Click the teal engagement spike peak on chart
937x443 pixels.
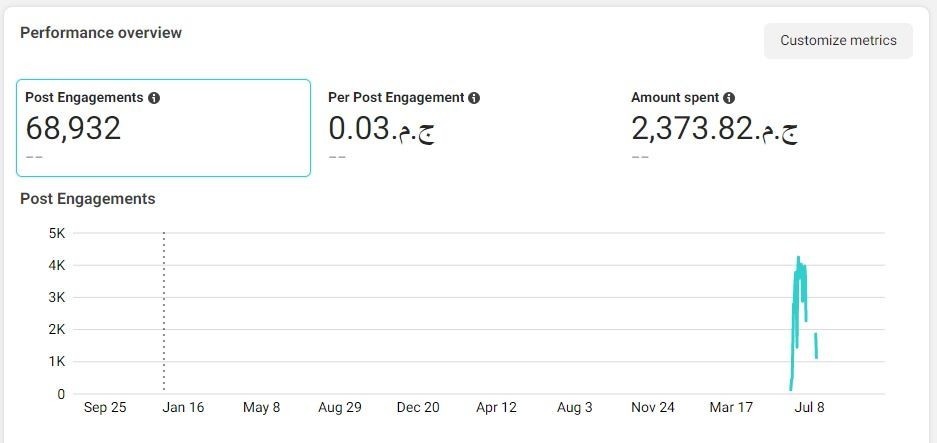(798, 259)
